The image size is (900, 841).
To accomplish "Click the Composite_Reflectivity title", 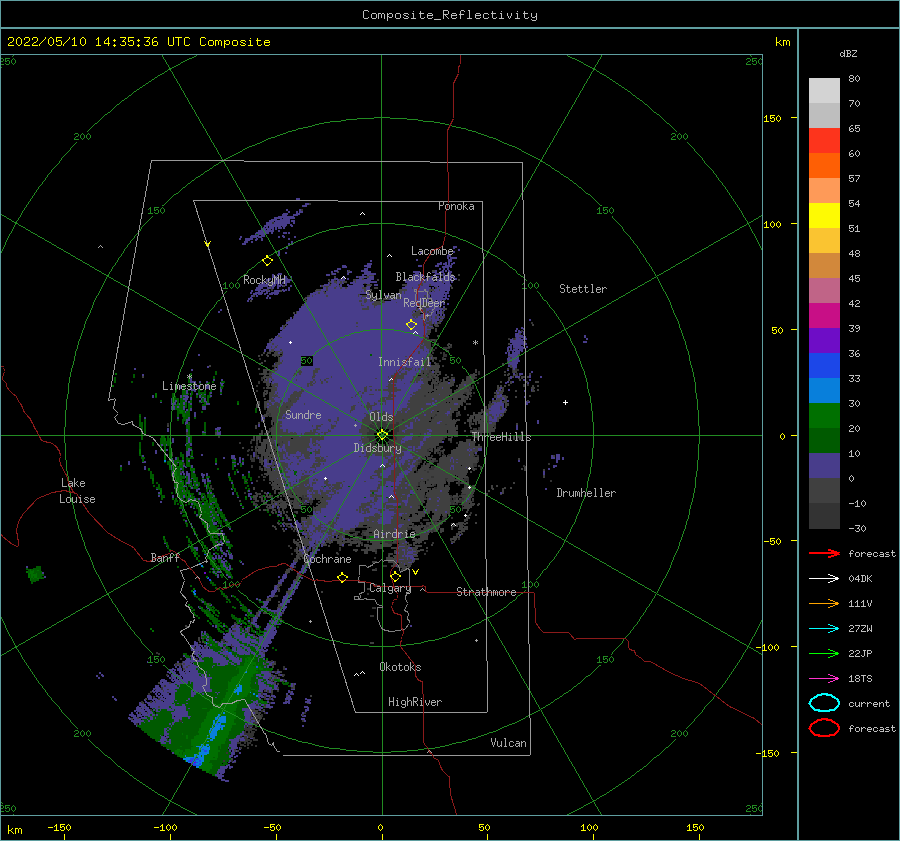I will [x=449, y=15].
